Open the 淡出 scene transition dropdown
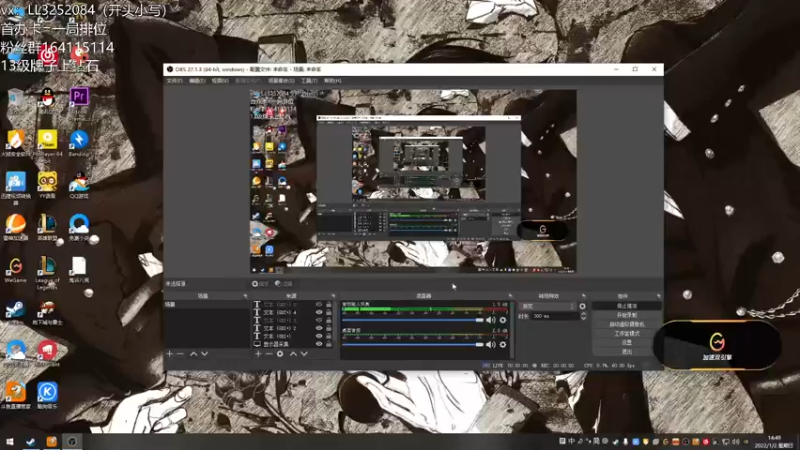This screenshot has height=450, width=800. coord(547,306)
